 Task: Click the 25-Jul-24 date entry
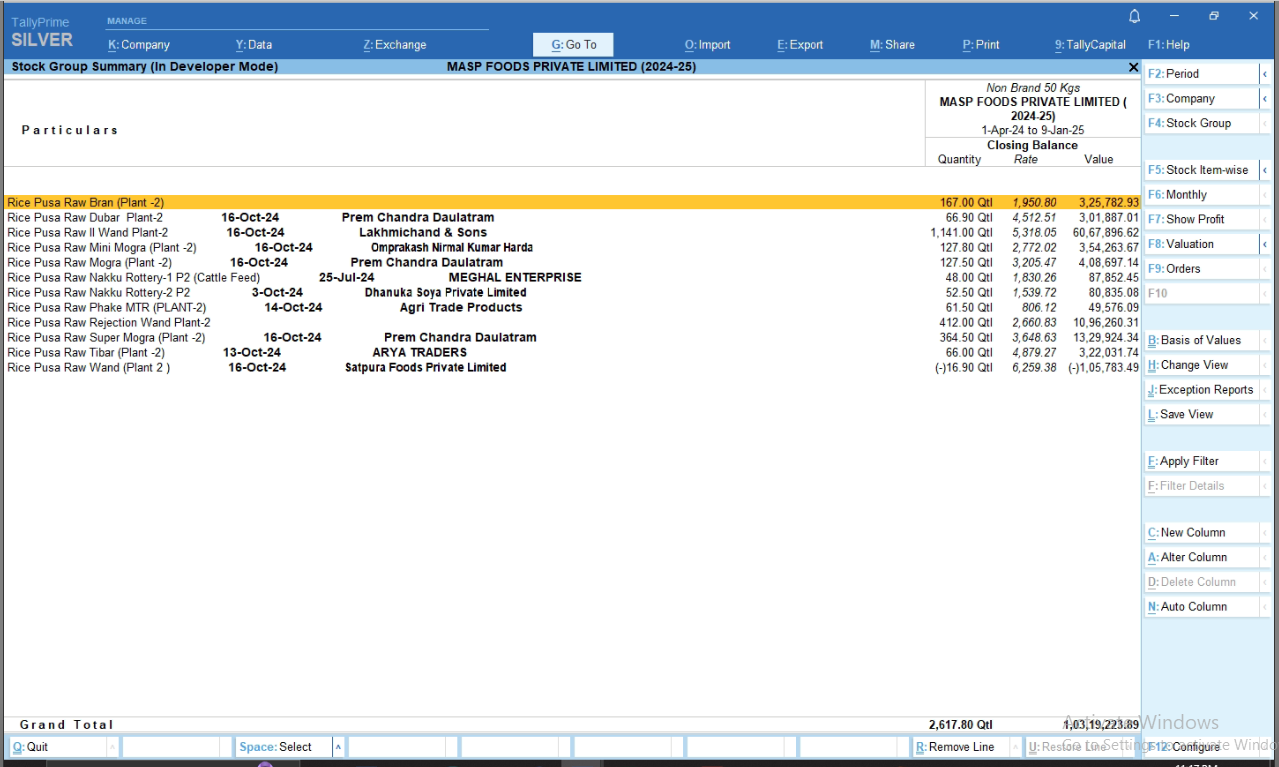(347, 278)
